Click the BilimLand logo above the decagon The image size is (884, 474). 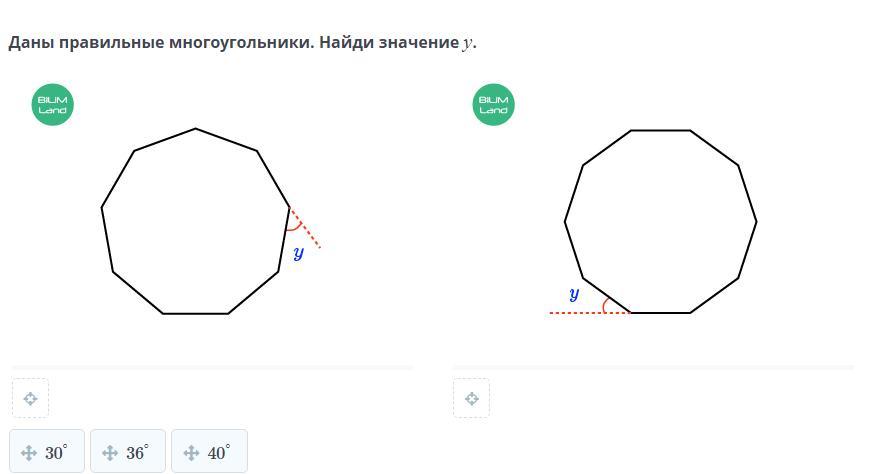click(493, 105)
